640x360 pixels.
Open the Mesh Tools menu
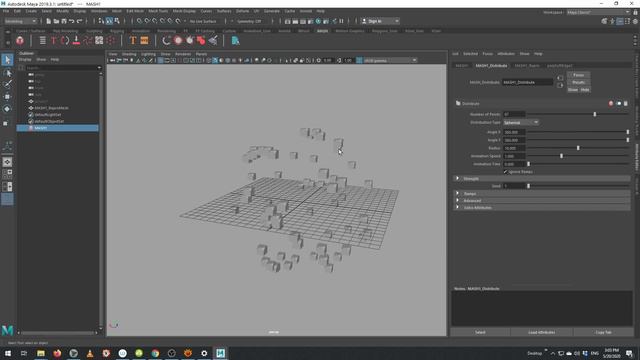158,11
